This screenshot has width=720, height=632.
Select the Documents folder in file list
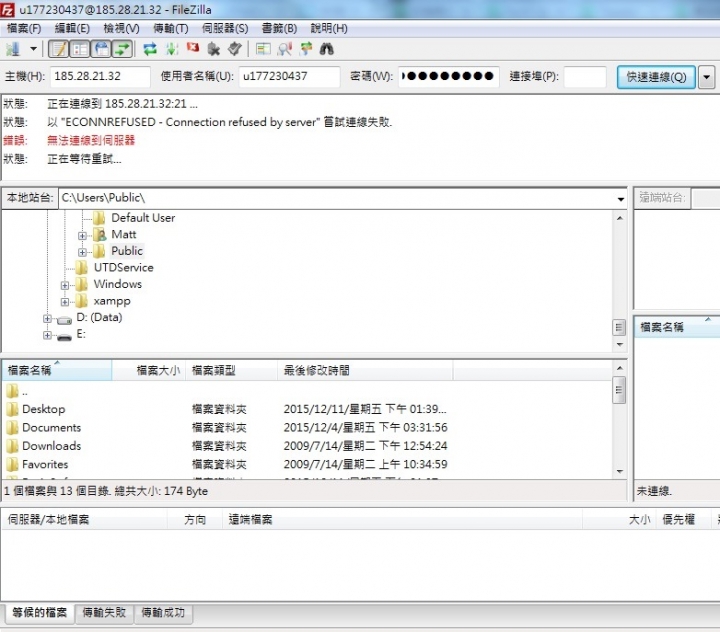coord(51,427)
